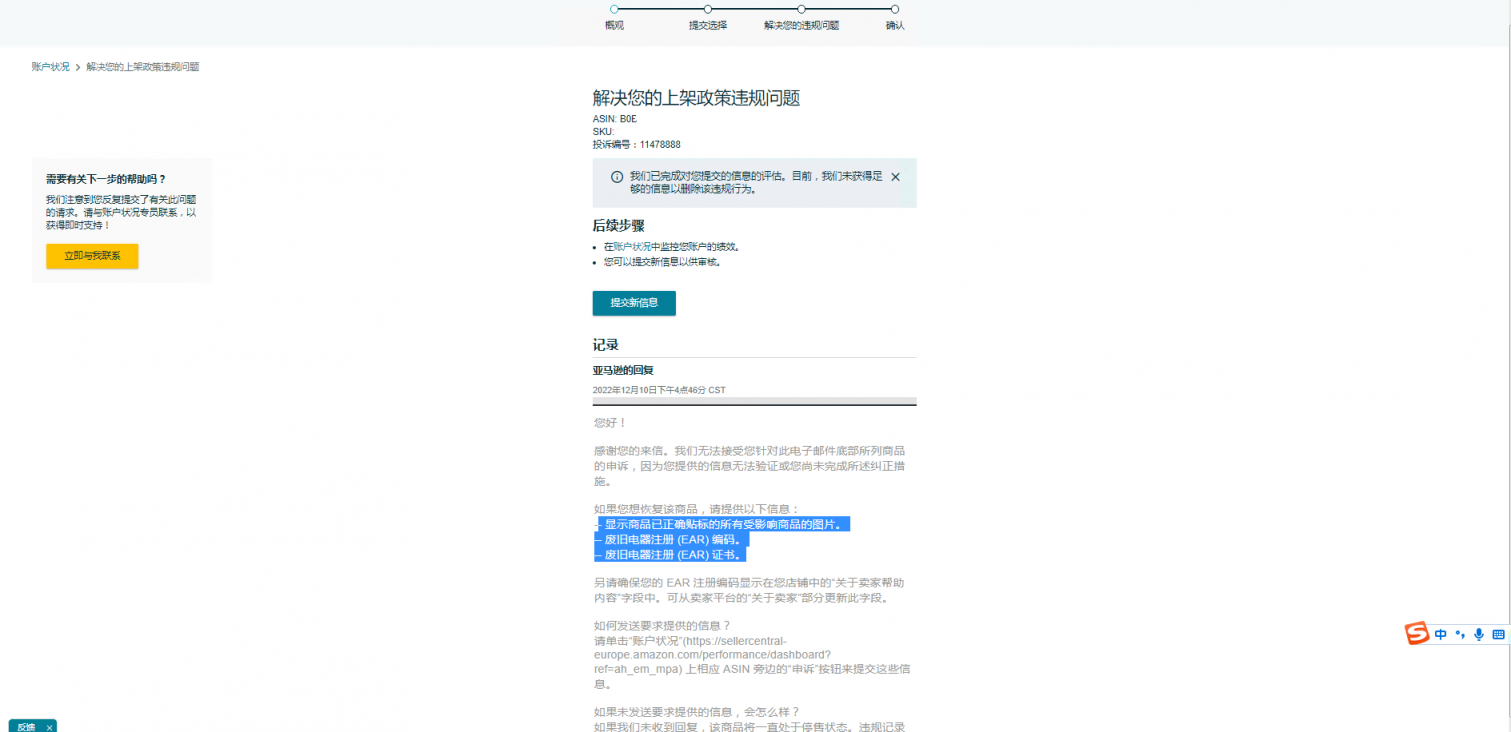Toggle the Sogou punctuation mode icon

[x=1460, y=635]
